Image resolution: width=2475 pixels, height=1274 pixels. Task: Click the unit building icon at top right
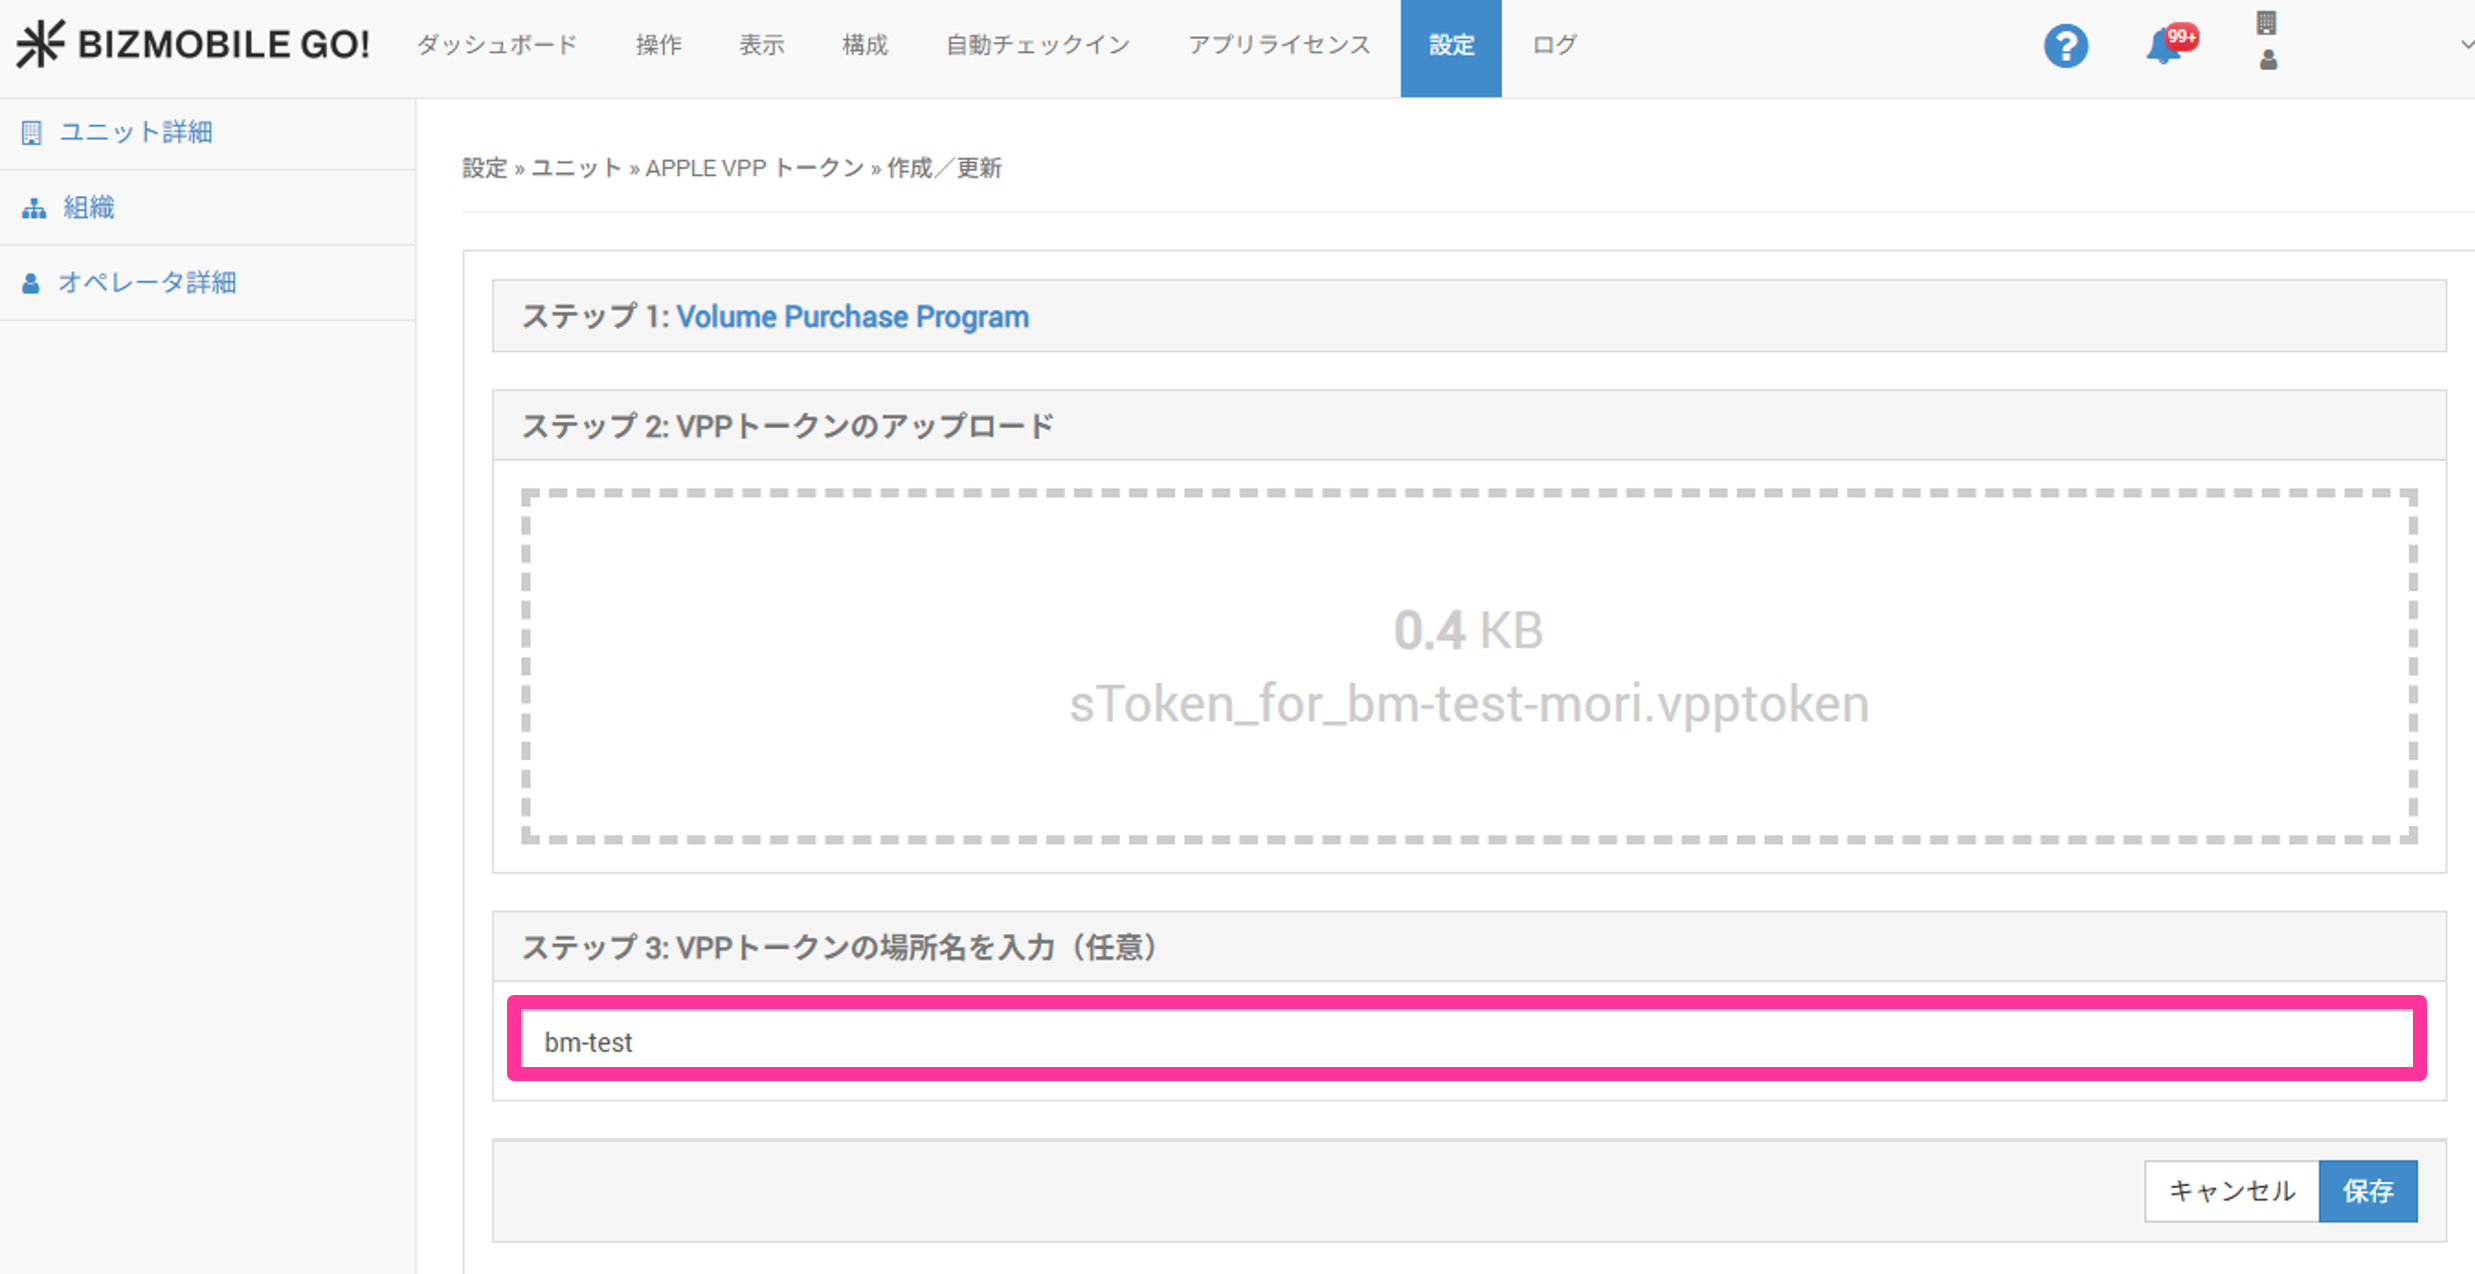[2267, 23]
